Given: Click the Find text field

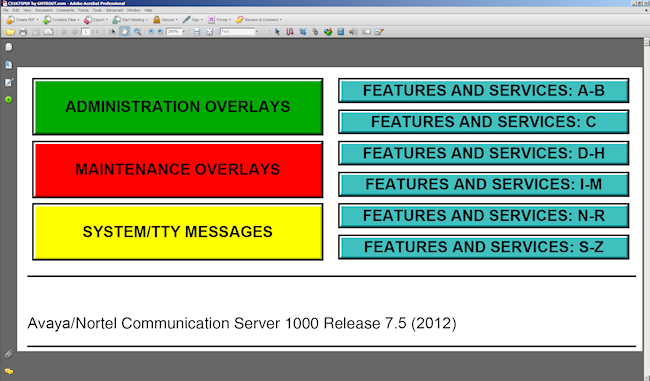Looking at the screenshot, I should (237, 32).
